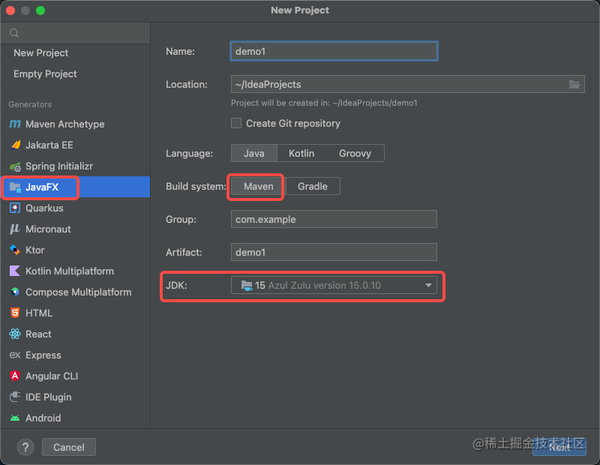Open the JDK 15 Azul Zulu combo box
The image size is (600, 465).
(x=334, y=285)
